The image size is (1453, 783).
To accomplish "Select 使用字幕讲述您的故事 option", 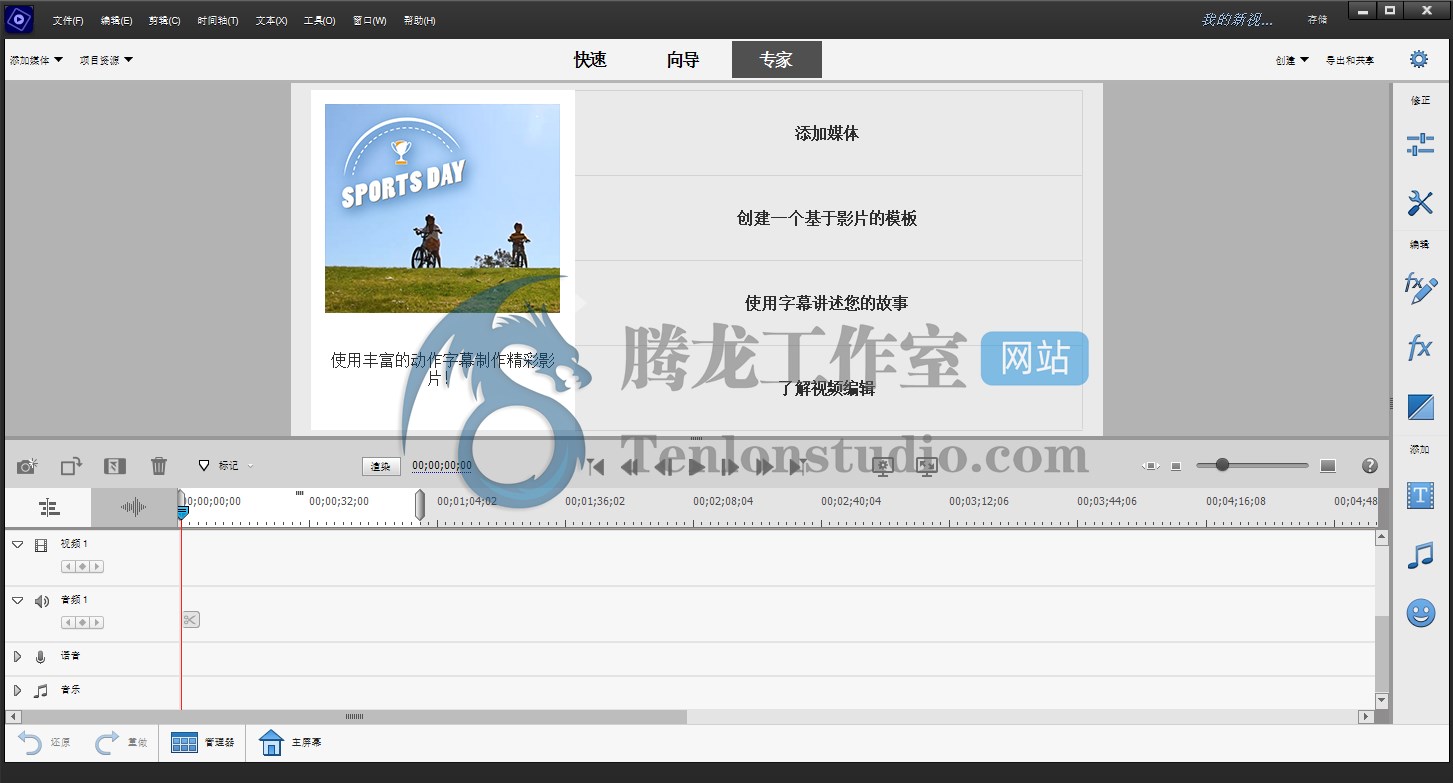I will [827, 303].
